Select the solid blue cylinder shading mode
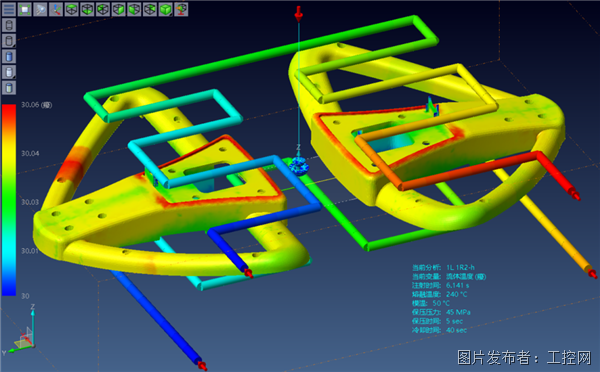 pos(9,56)
